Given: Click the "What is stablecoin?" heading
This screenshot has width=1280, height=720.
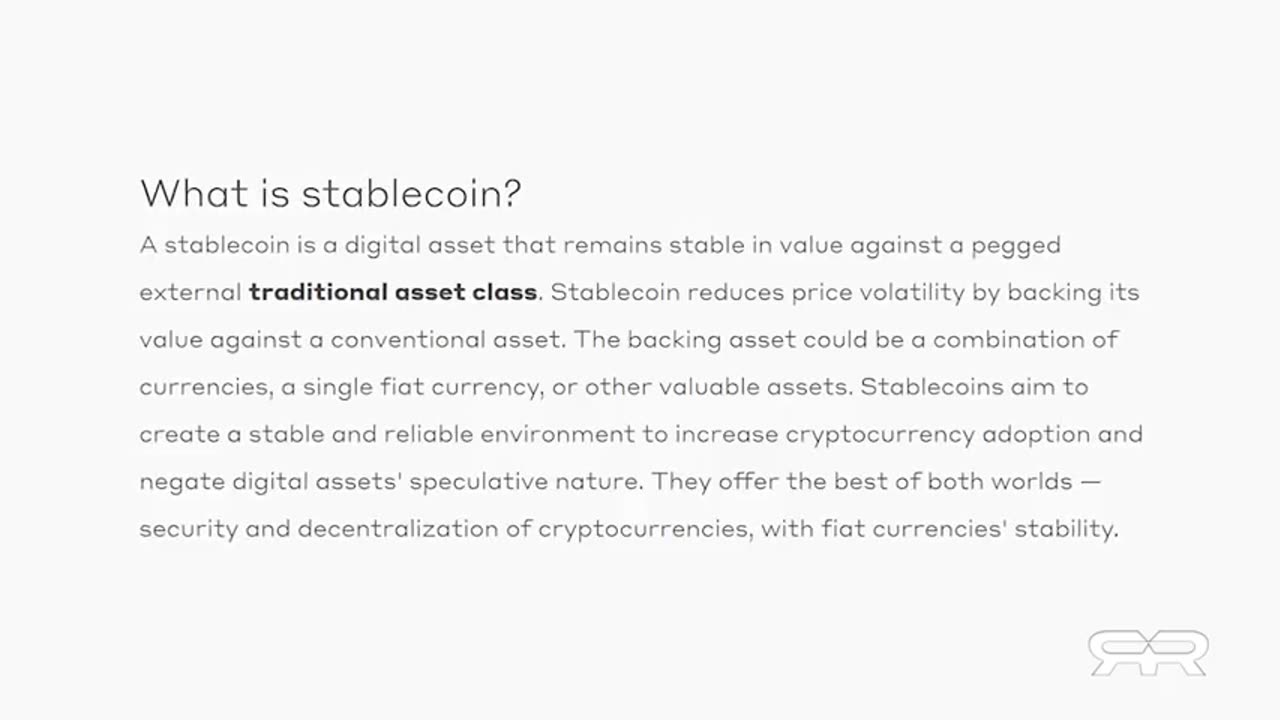Looking at the screenshot, I should (x=330, y=192).
